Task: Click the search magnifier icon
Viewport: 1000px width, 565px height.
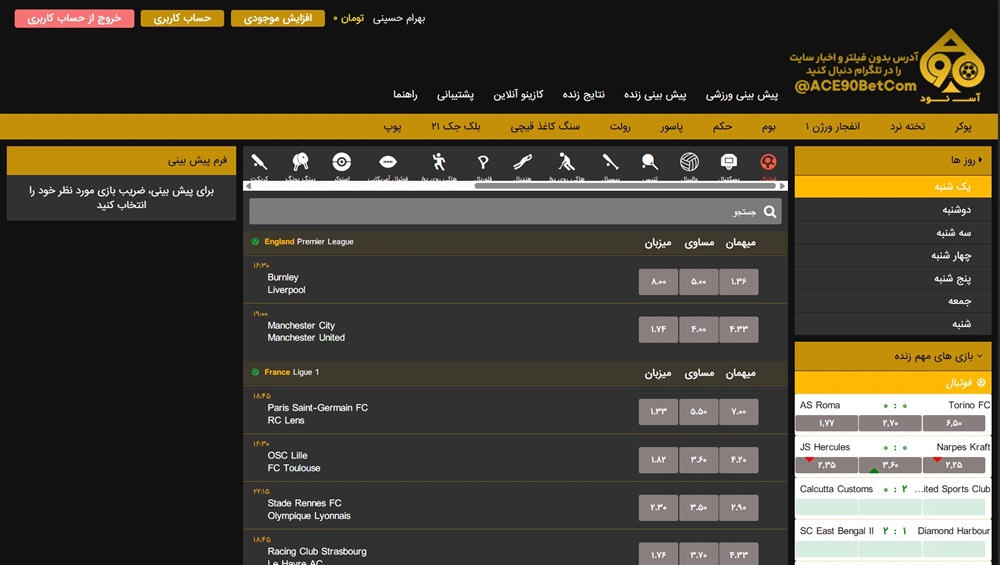Action: 770,212
